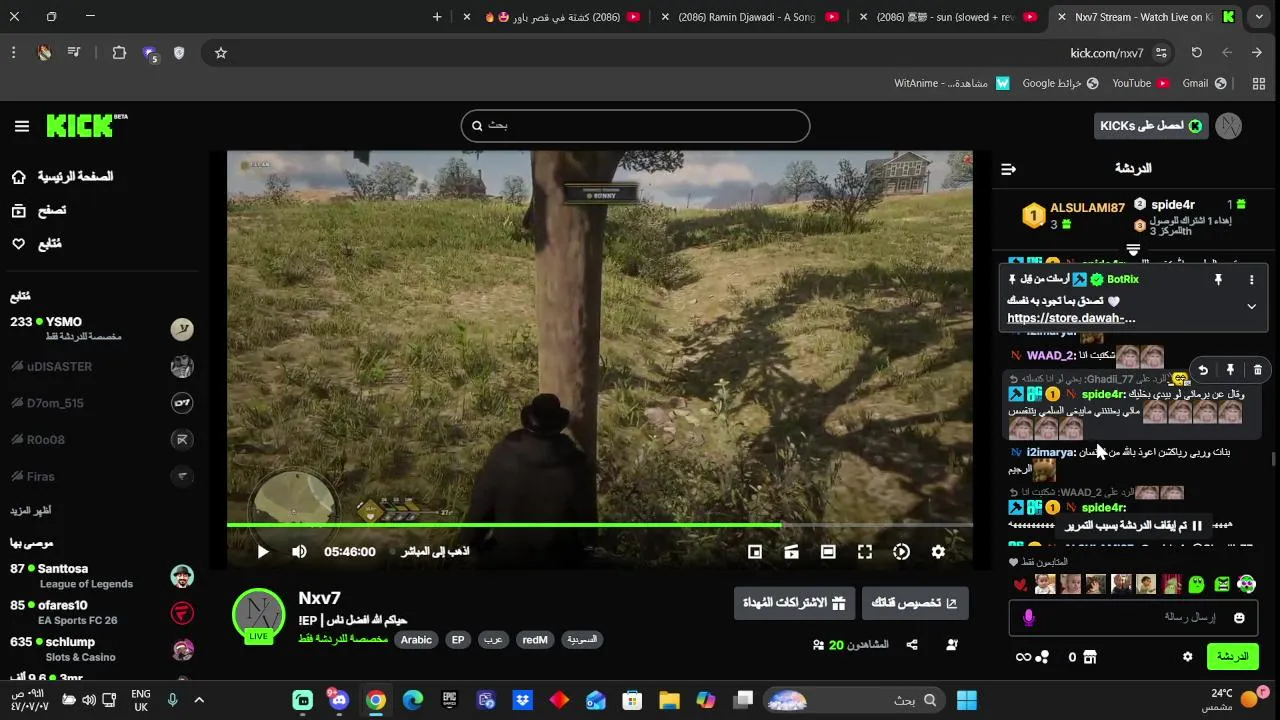Select the Arabic tag
Screen dimensions: 1280x720
pyautogui.click(x=416, y=640)
